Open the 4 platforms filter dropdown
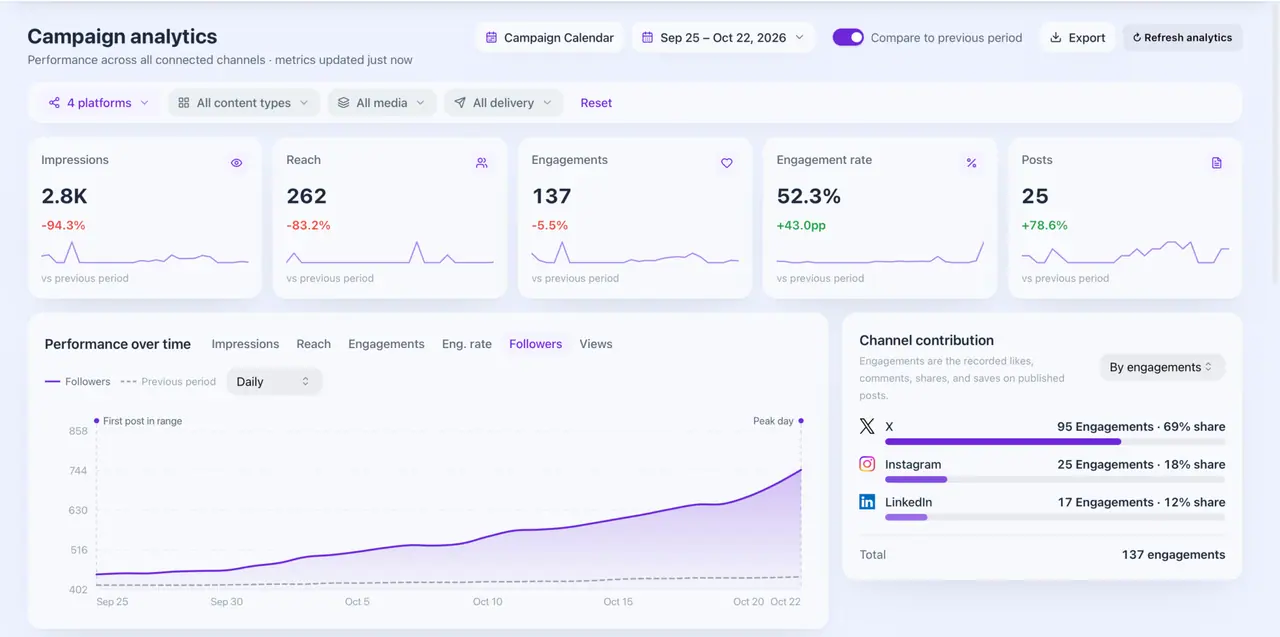Image resolution: width=1280 pixels, height=637 pixels. 99,103
